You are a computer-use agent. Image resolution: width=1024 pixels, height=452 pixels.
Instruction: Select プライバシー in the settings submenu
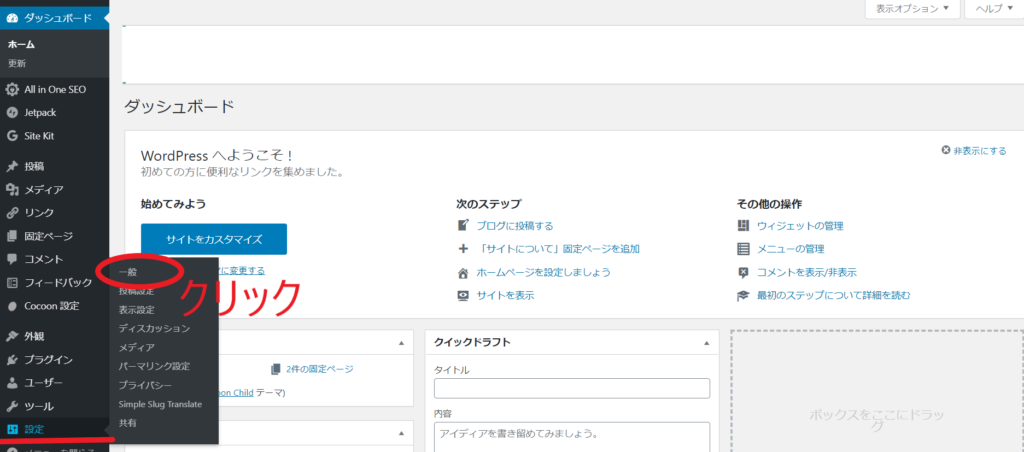coord(146,385)
